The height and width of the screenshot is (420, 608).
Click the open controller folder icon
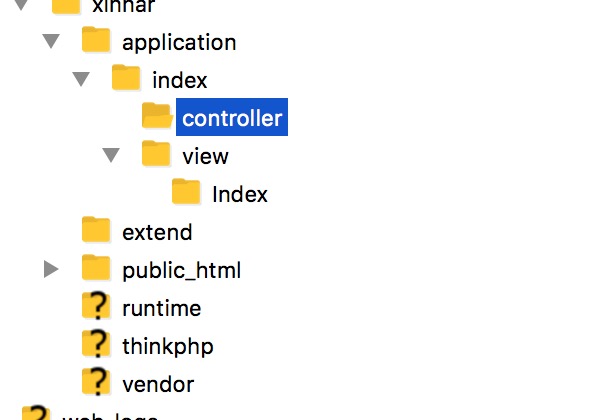157,115
